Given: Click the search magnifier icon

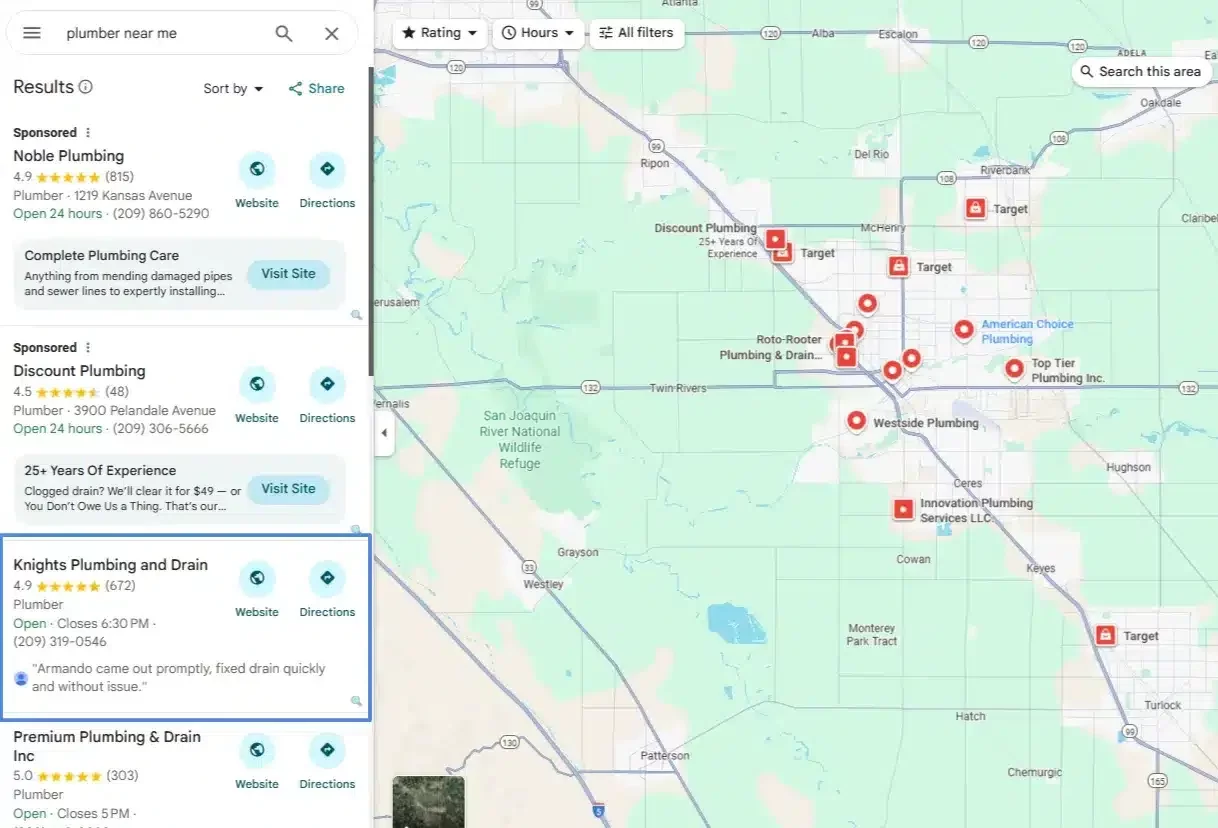Looking at the screenshot, I should [x=284, y=33].
